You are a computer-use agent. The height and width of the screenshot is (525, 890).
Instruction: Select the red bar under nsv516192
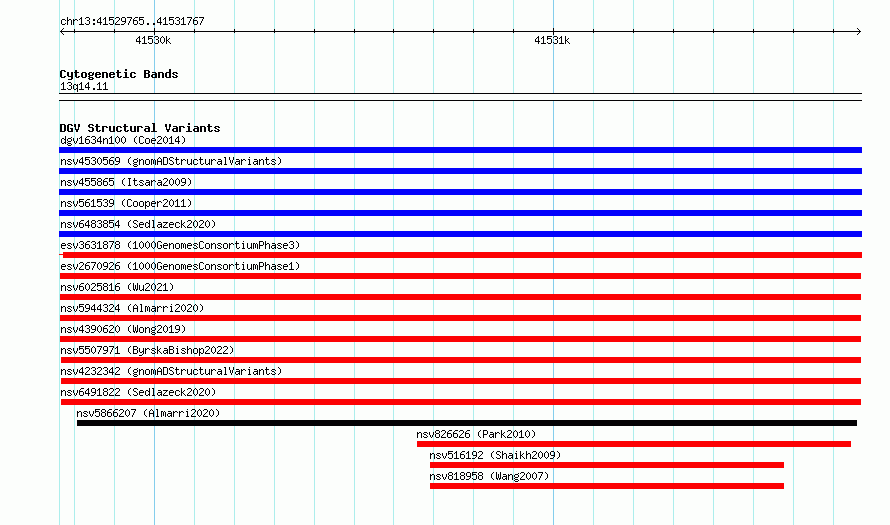click(x=607, y=465)
